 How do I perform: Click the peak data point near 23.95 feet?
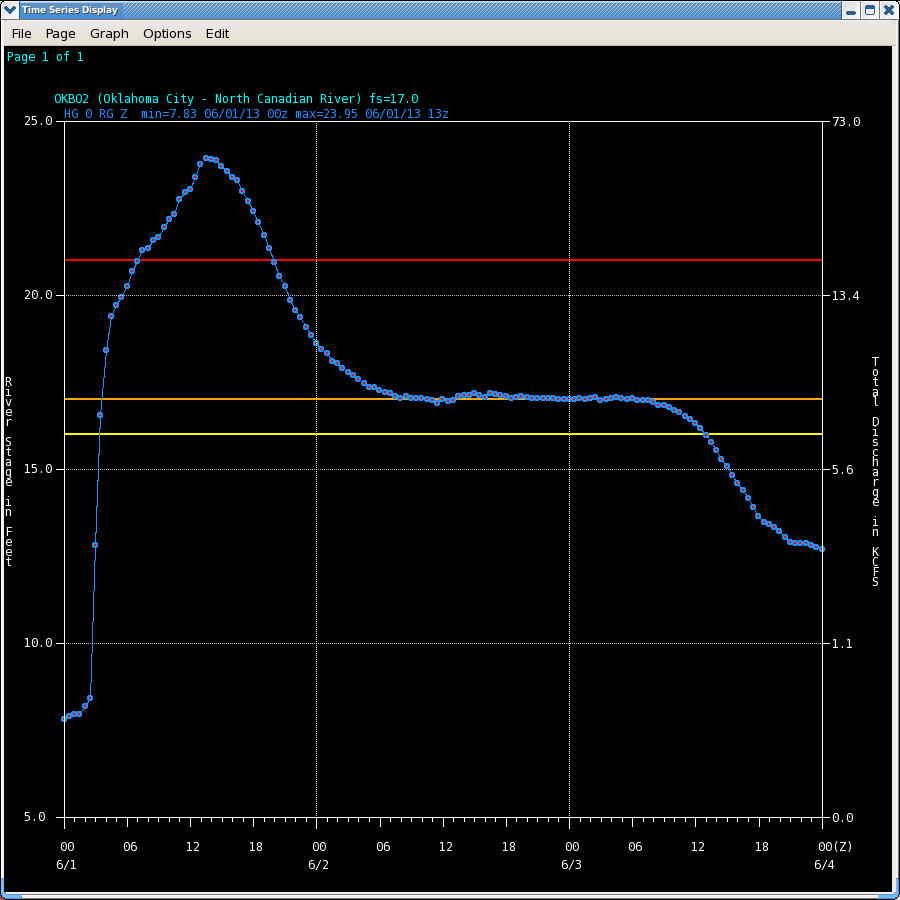coord(205,158)
